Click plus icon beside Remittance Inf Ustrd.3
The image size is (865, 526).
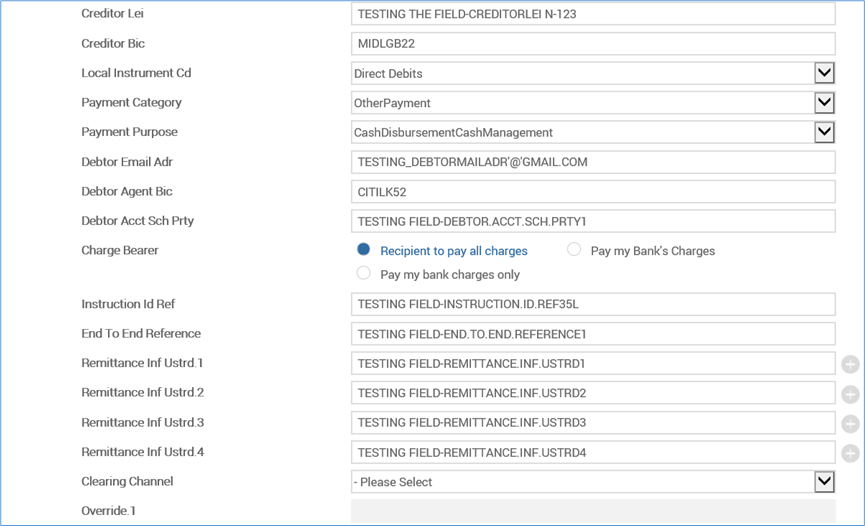(850, 424)
